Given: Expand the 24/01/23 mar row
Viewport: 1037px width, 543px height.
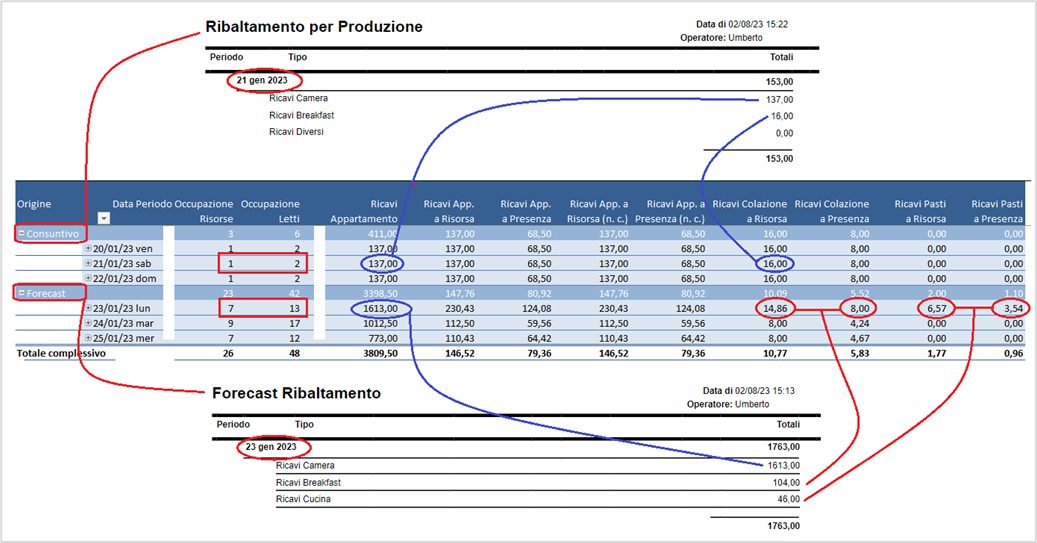Looking at the screenshot, I should click(88, 323).
